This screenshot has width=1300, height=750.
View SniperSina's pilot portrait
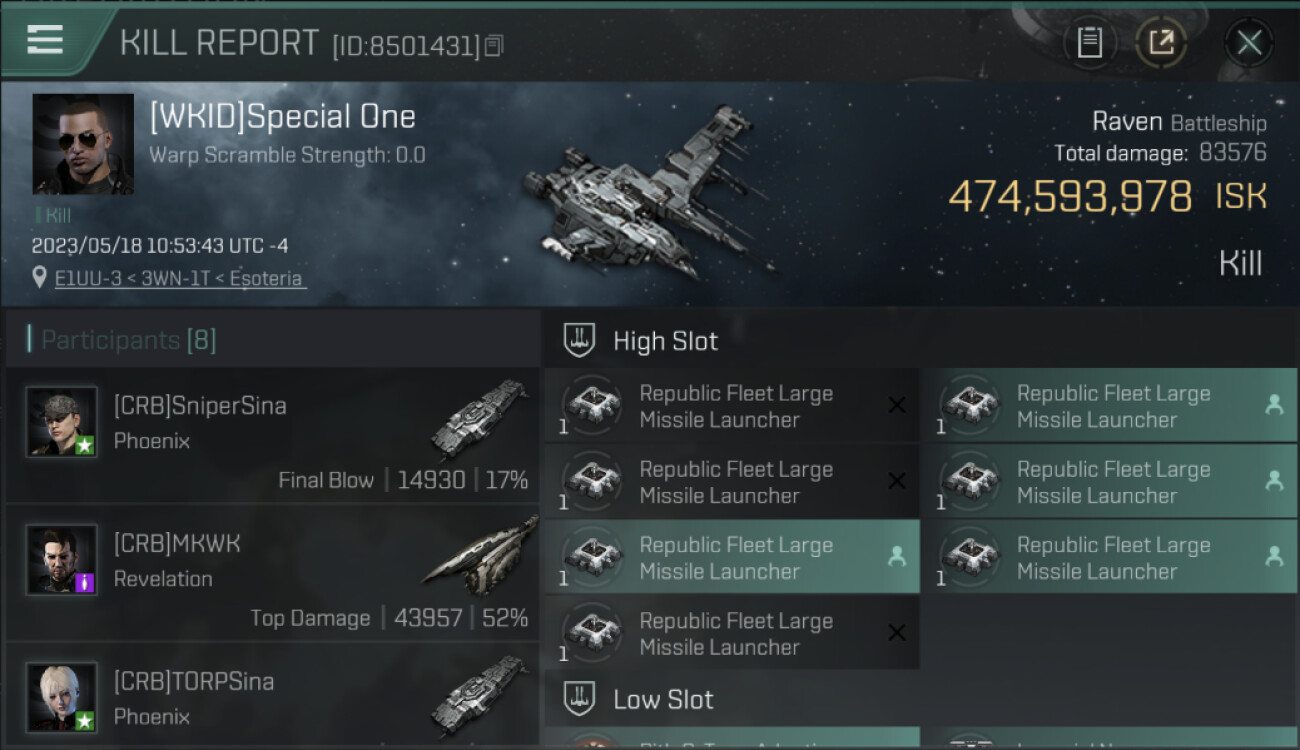point(62,422)
